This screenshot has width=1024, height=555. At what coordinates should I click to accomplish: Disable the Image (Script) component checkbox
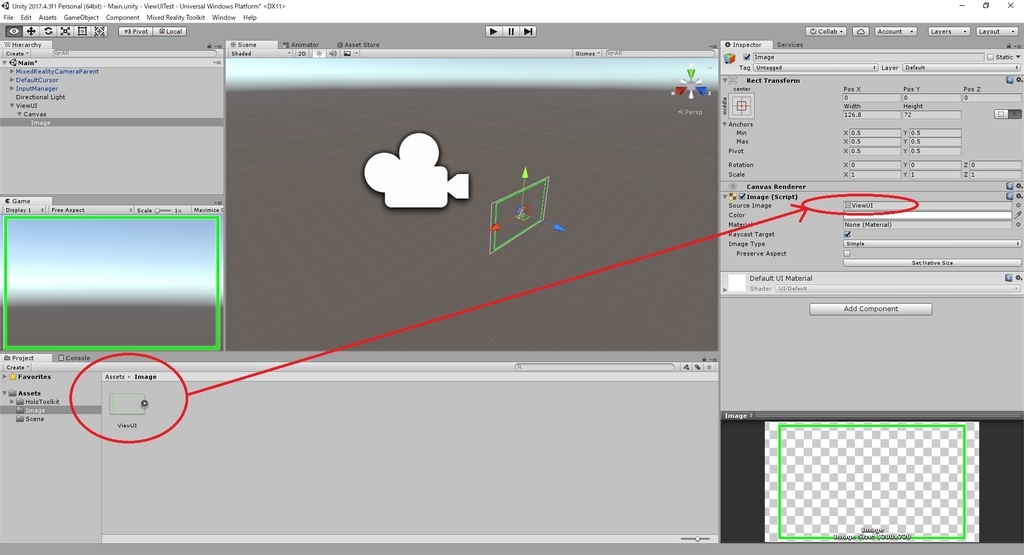743,196
